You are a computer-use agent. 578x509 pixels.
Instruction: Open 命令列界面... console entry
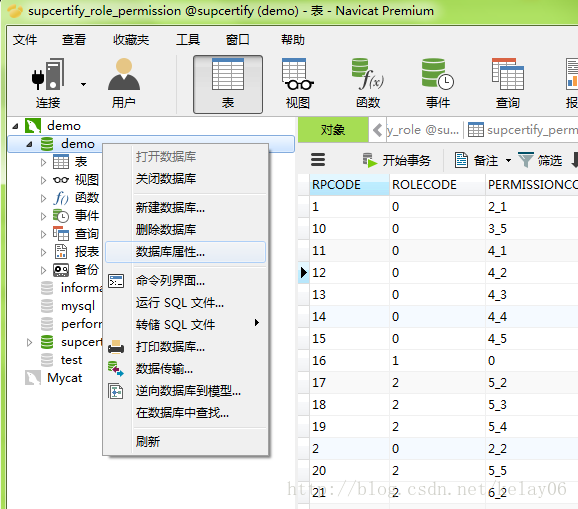(185, 281)
